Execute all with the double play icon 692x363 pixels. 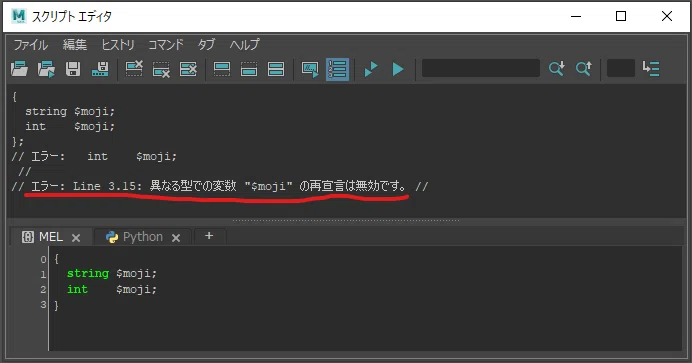[371, 69]
